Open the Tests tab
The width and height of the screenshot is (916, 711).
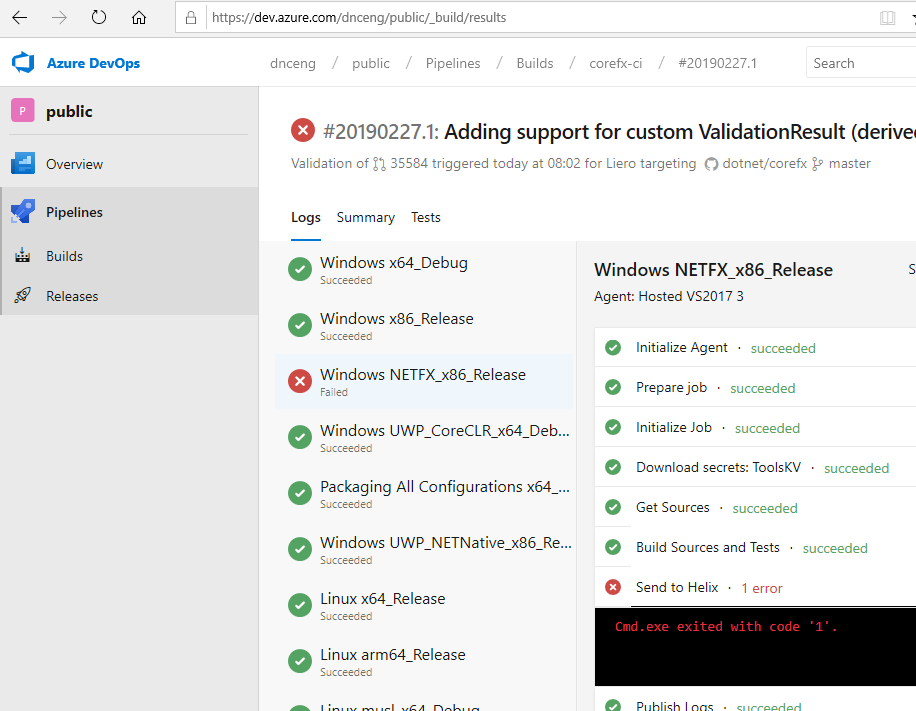425,217
